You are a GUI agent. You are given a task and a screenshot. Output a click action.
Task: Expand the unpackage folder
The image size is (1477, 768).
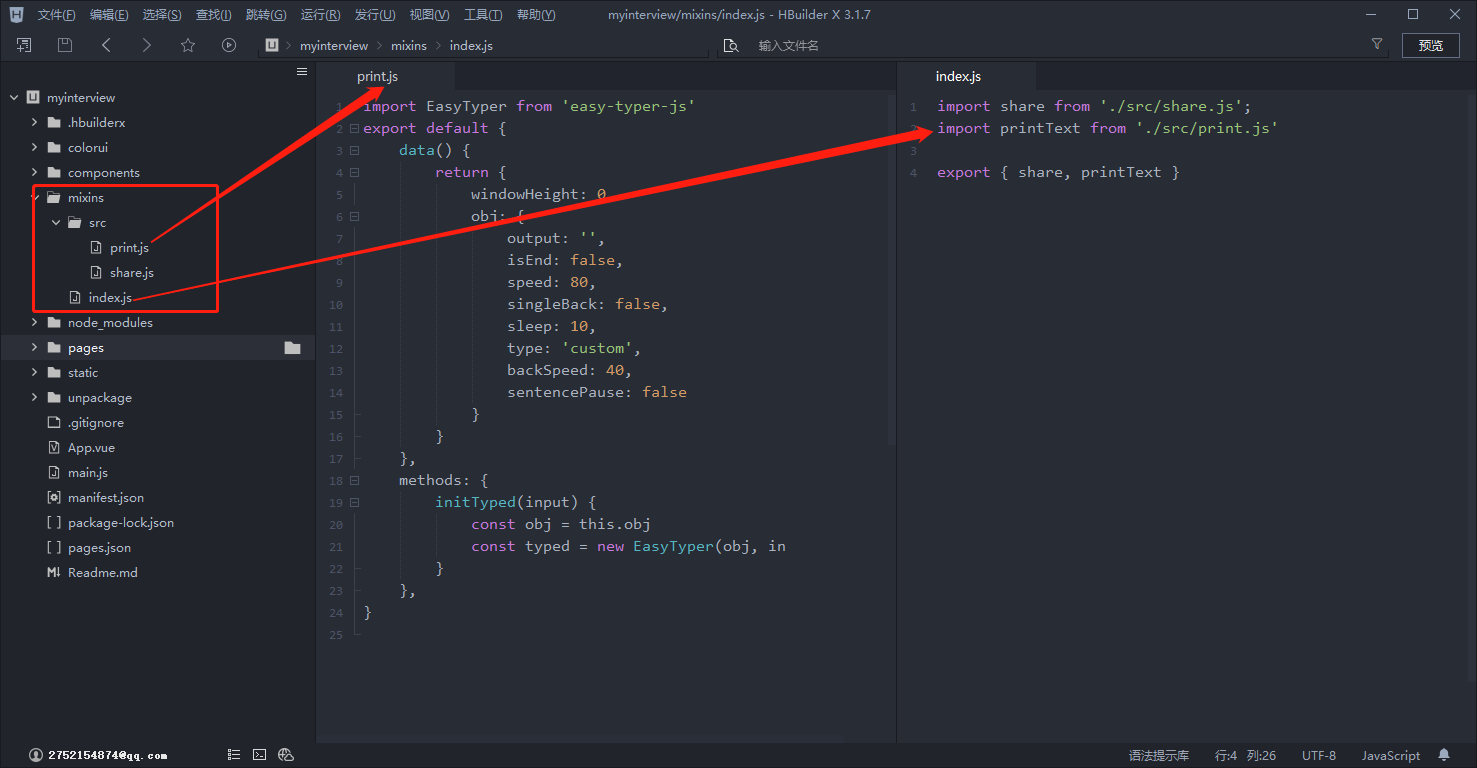click(x=35, y=398)
